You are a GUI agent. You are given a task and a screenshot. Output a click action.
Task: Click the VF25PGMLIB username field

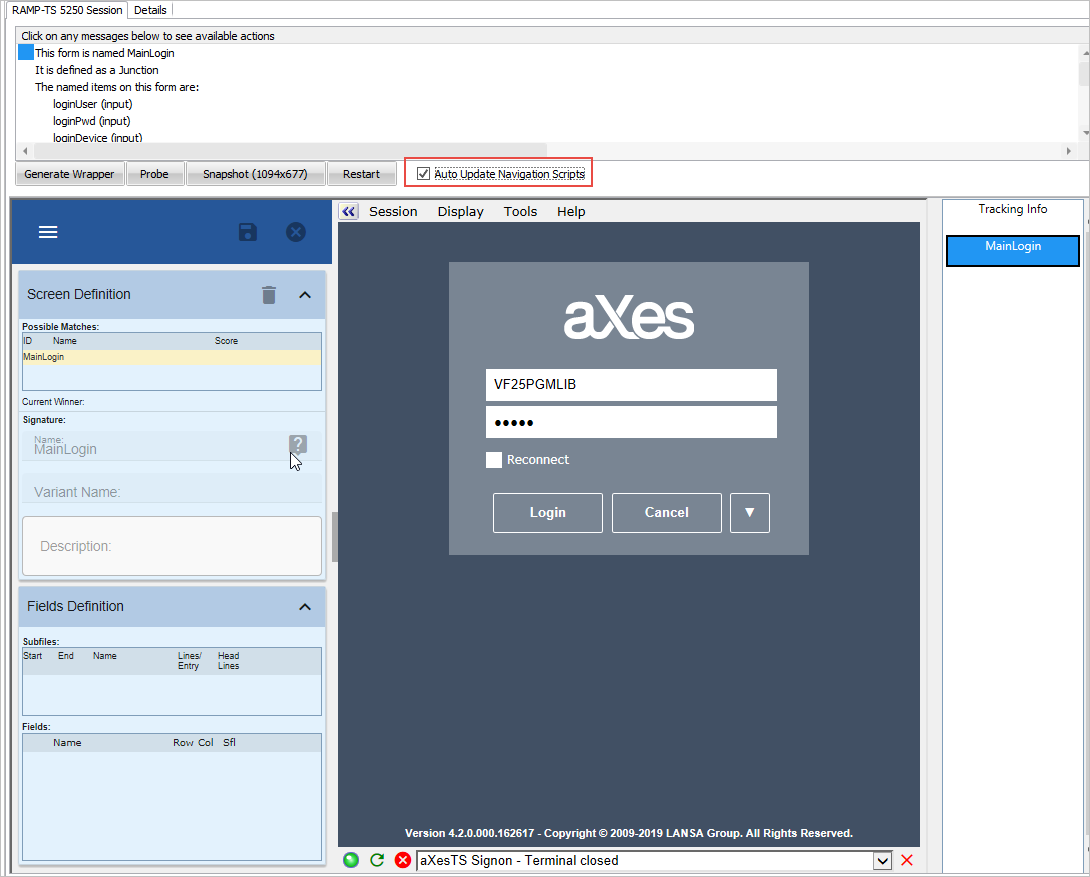tap(631, 384)
